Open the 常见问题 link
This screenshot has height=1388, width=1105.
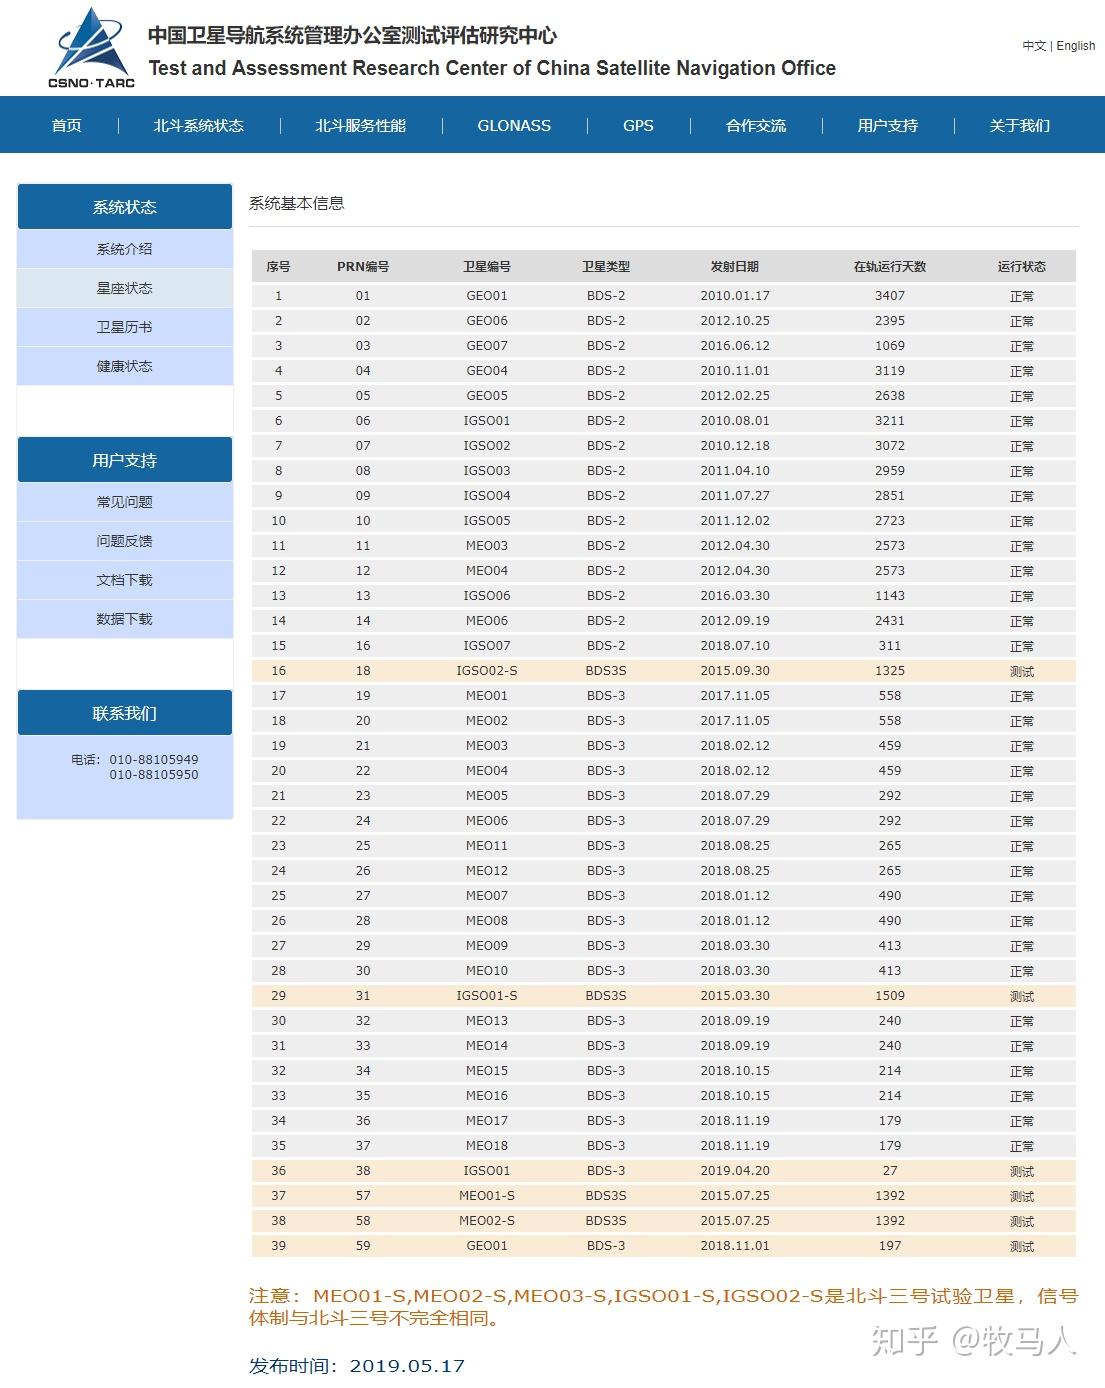click(125, 502)
